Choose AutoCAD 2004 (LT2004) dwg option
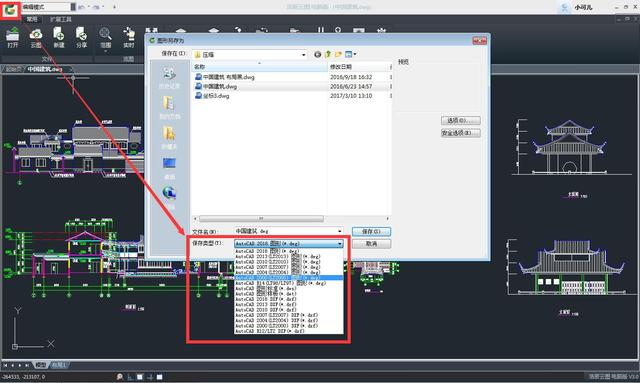This screenshot has height=383, width=640. (x=289, y=272)
